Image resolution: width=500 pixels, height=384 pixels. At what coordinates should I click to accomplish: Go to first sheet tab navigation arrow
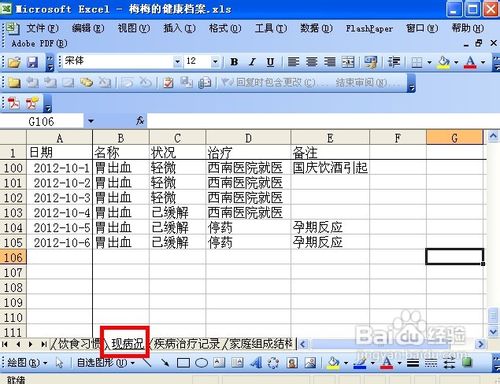point(5,344)
